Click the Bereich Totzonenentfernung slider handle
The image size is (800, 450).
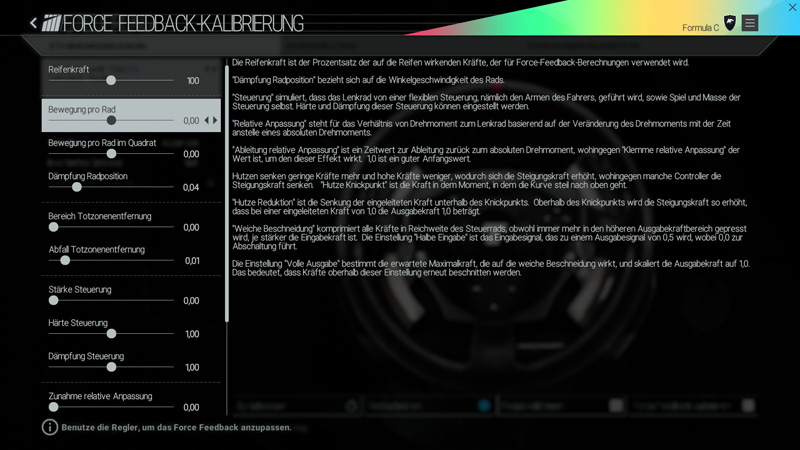coord(54,227)
